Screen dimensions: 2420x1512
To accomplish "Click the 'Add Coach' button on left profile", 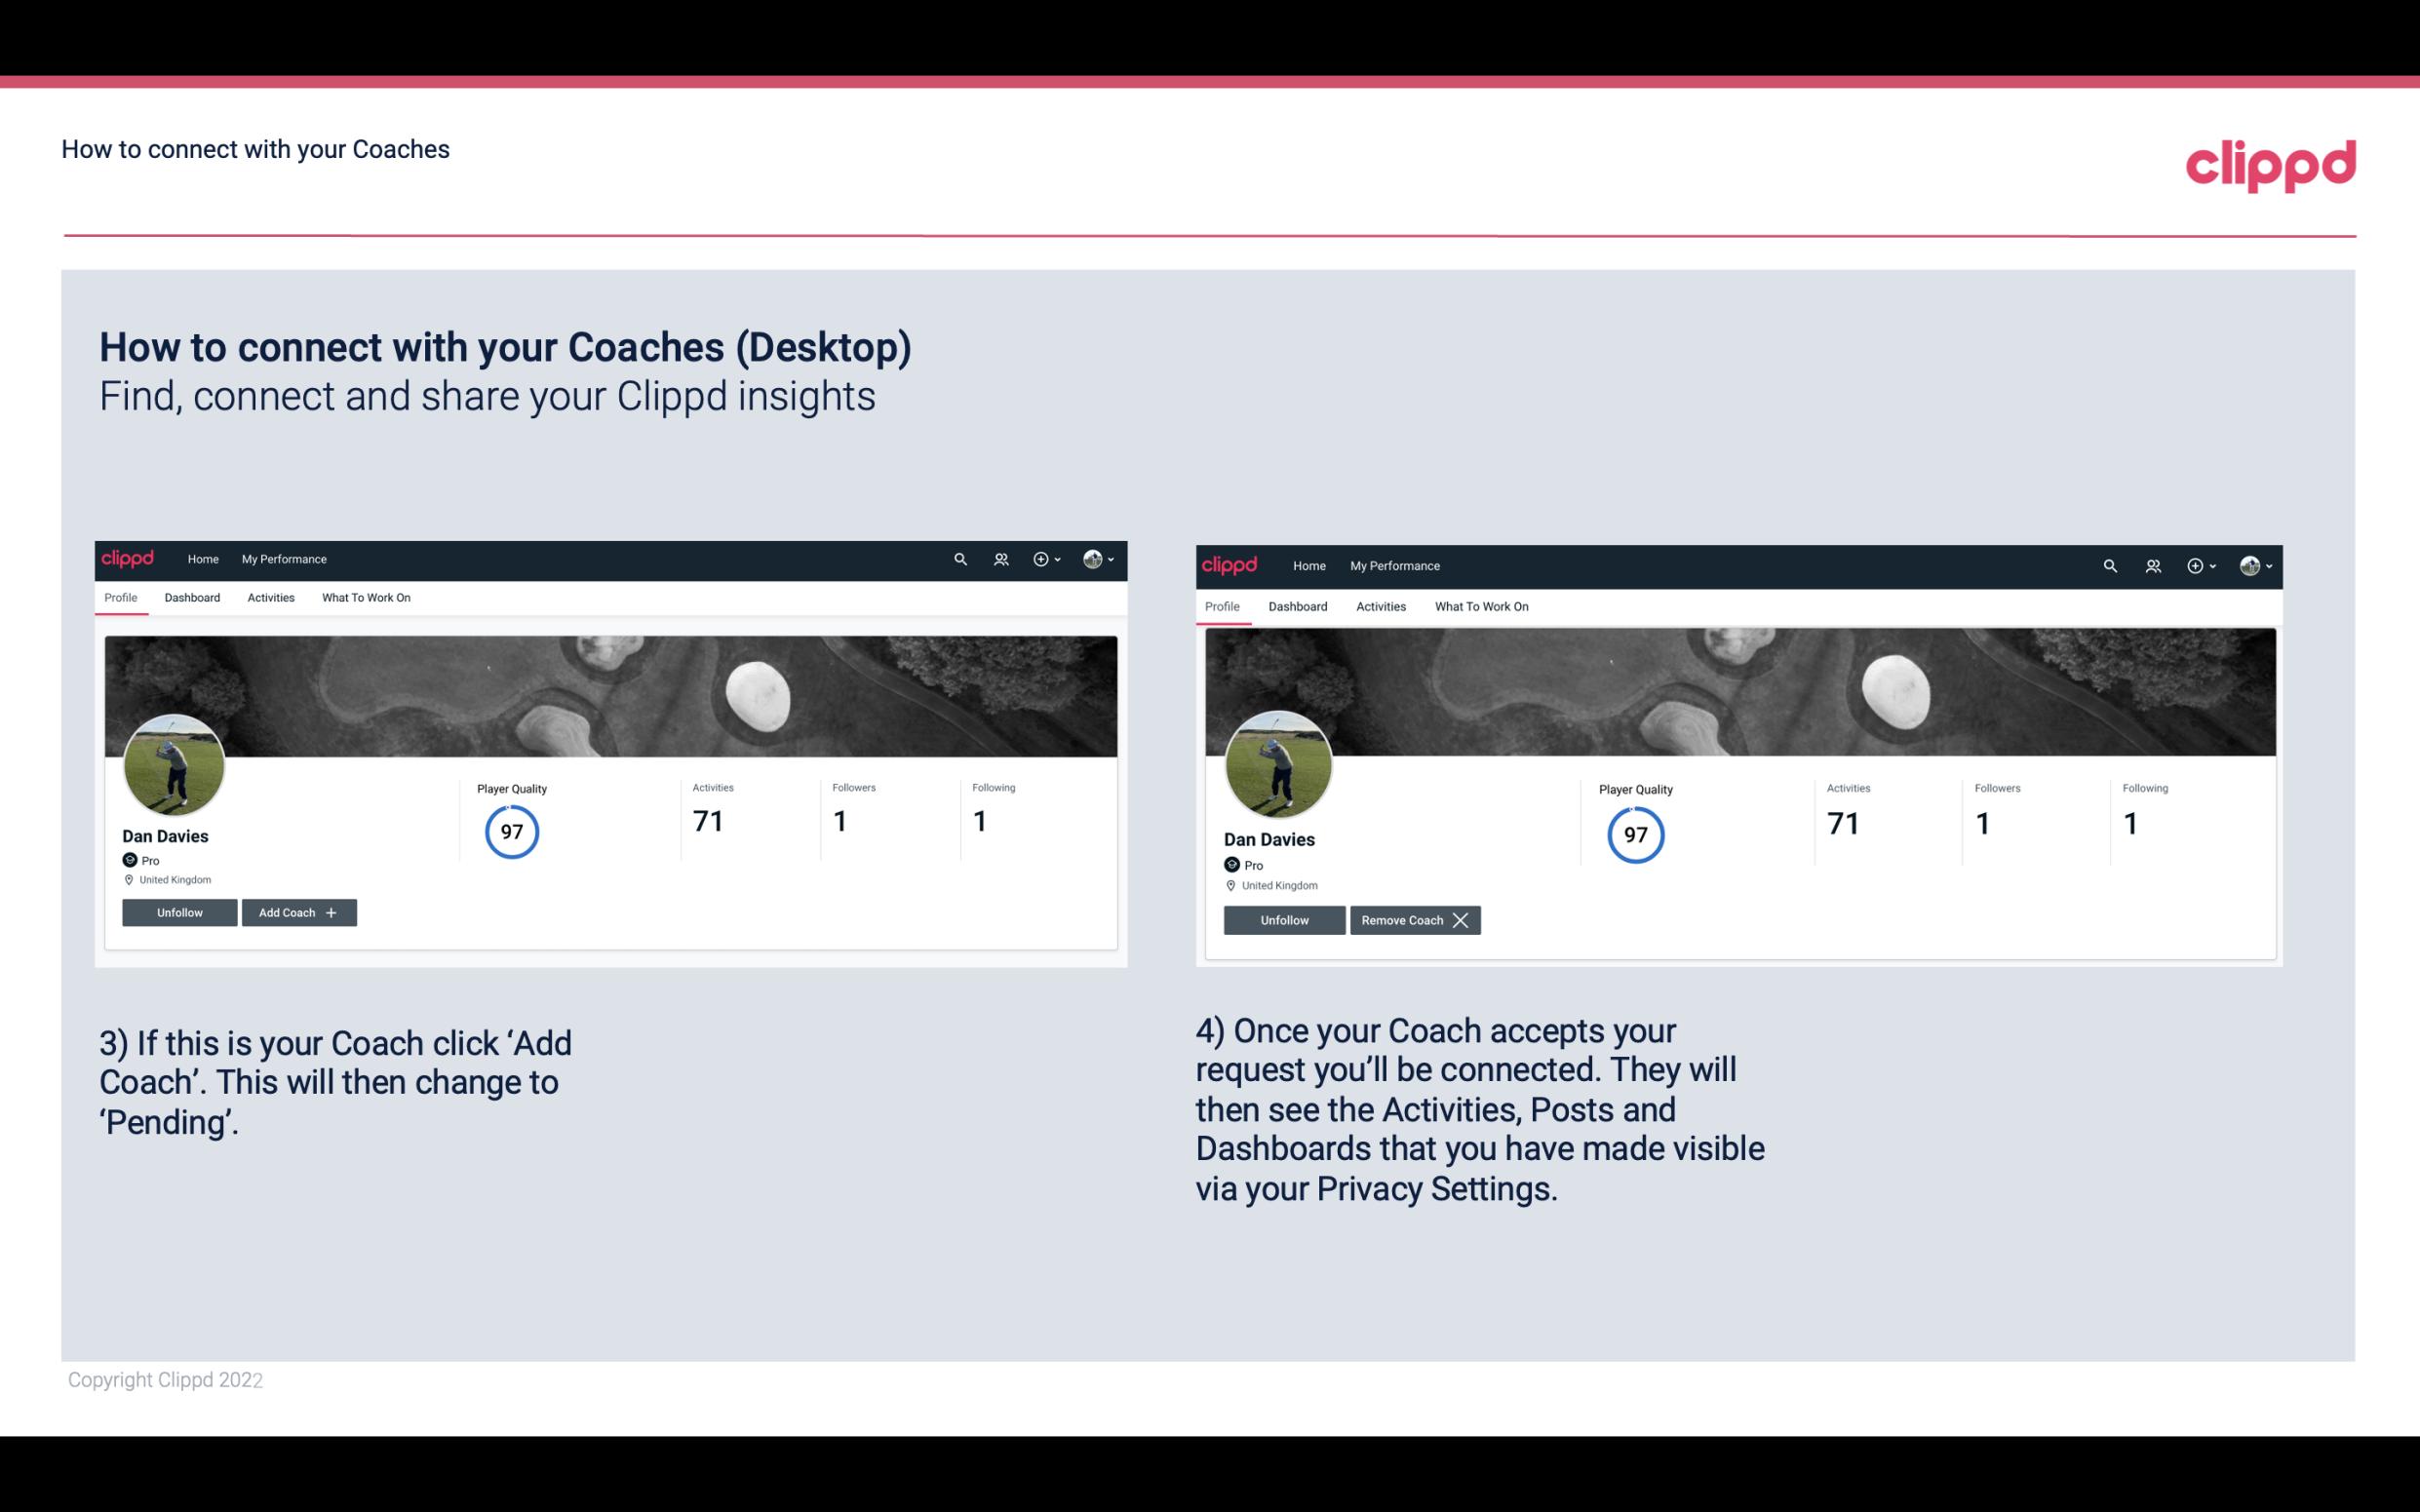I will click(x=296, y=911).
